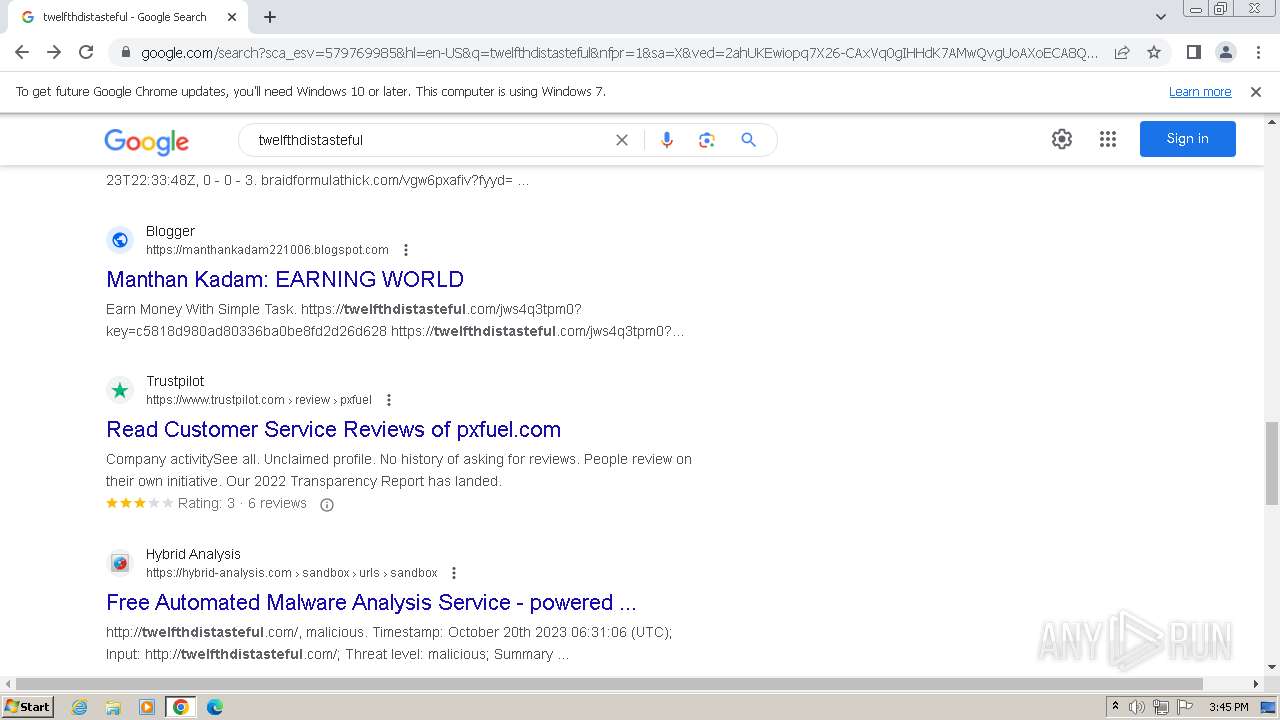Open Chrome's three-dot menu
This screenshot has height=720, width=1280.
(1258, 52)
